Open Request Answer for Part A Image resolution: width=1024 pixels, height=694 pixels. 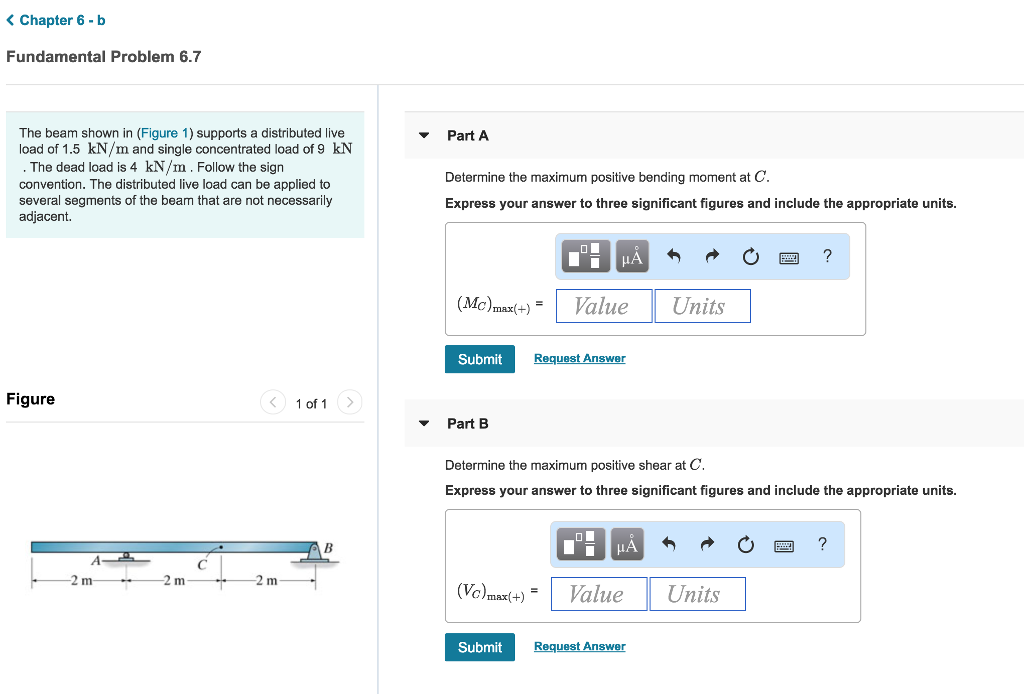click(579, 358)
